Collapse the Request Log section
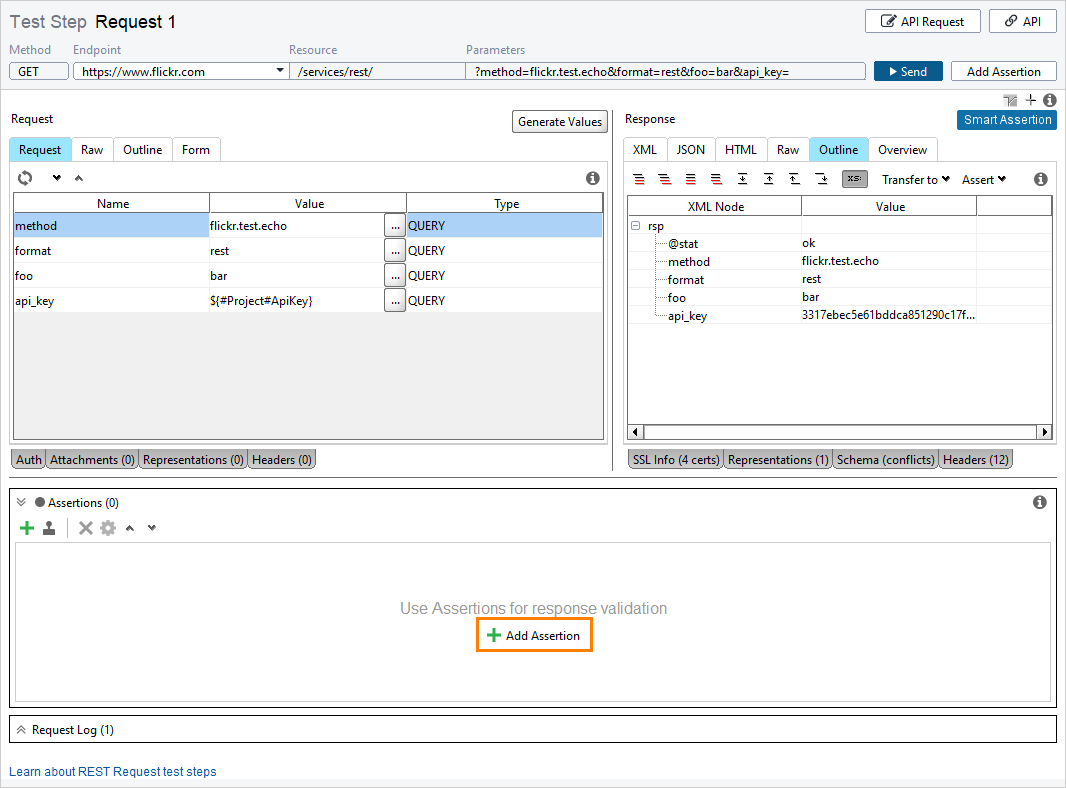 [23, 729]
